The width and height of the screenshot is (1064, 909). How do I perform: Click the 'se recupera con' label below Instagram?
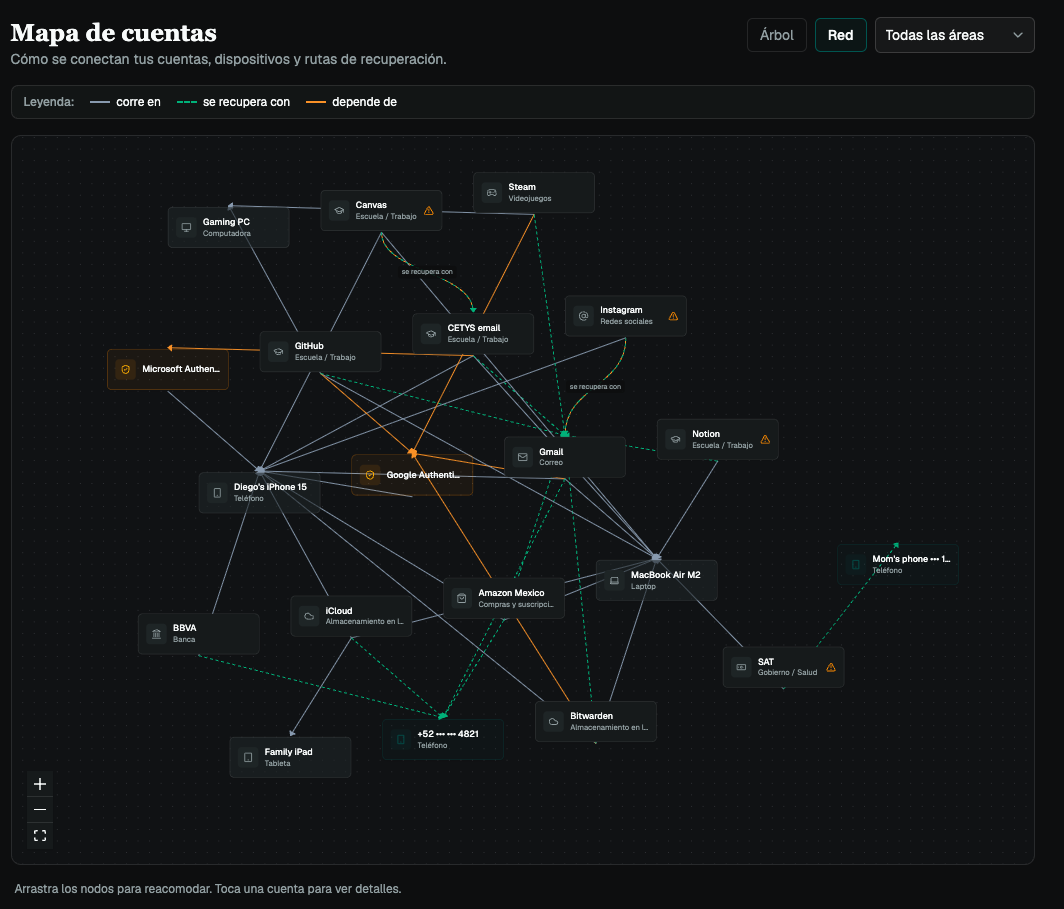[x=595, y=387]
